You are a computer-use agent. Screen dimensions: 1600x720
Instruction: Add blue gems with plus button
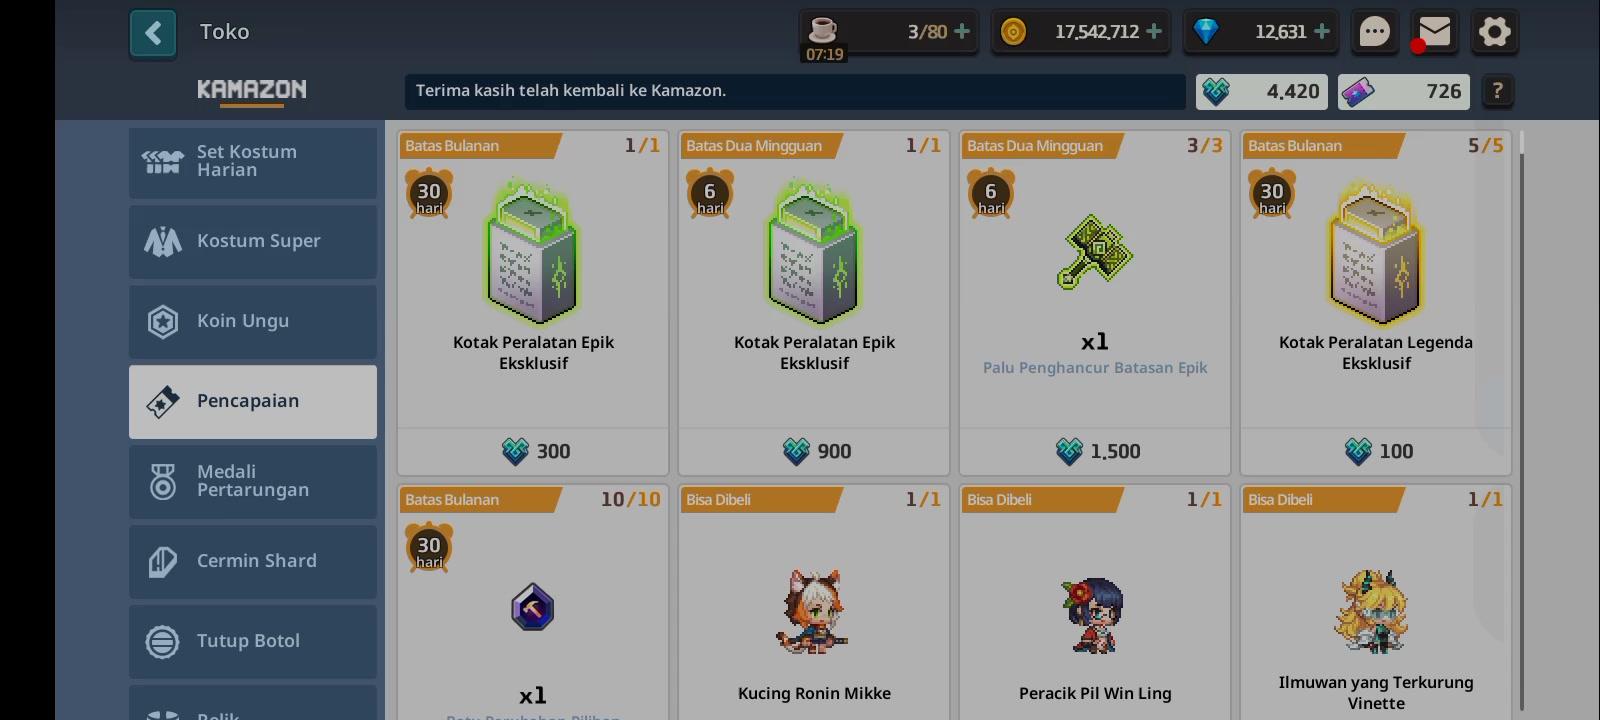1322,32
